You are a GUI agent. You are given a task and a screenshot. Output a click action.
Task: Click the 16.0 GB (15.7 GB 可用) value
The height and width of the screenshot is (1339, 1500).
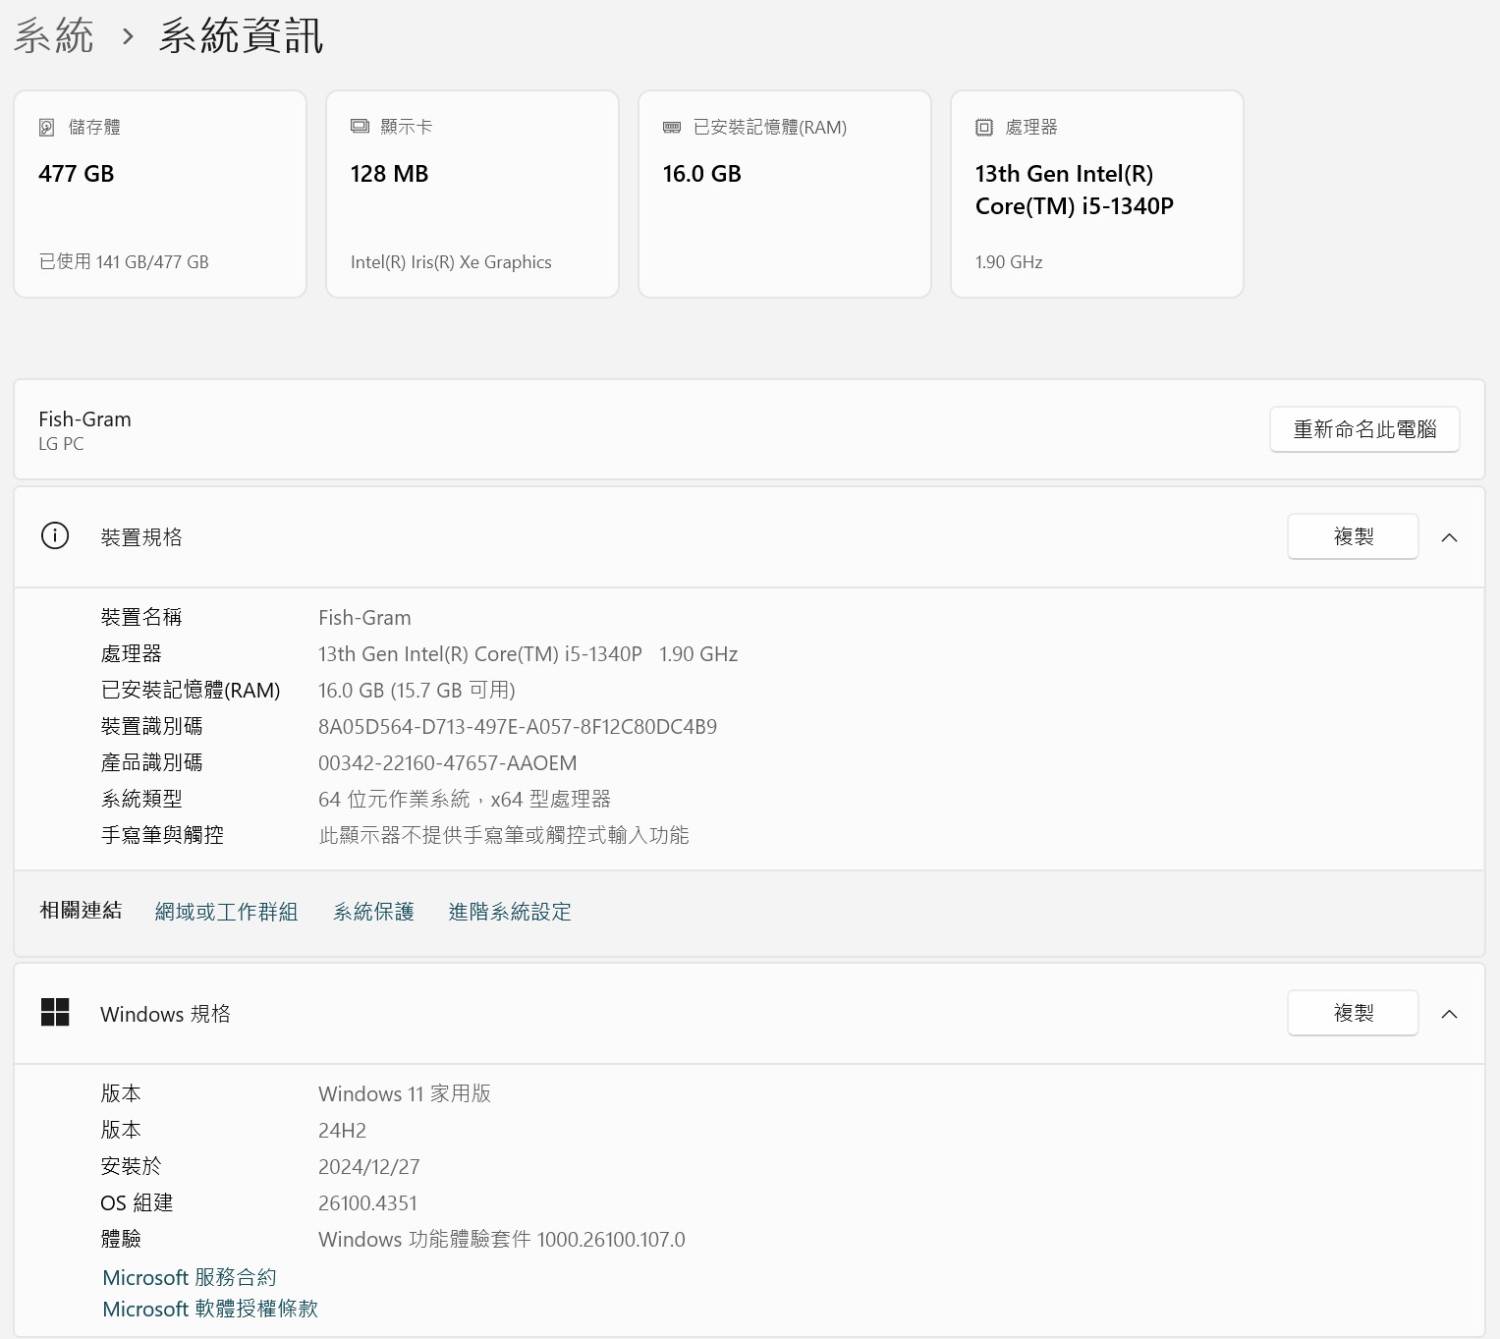416,690
